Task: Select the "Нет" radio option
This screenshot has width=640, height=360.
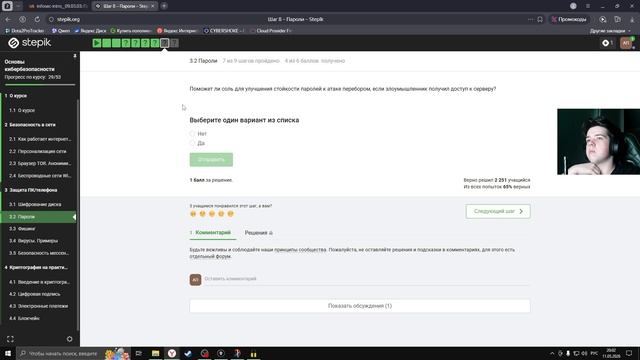Action: click(192, 134)
